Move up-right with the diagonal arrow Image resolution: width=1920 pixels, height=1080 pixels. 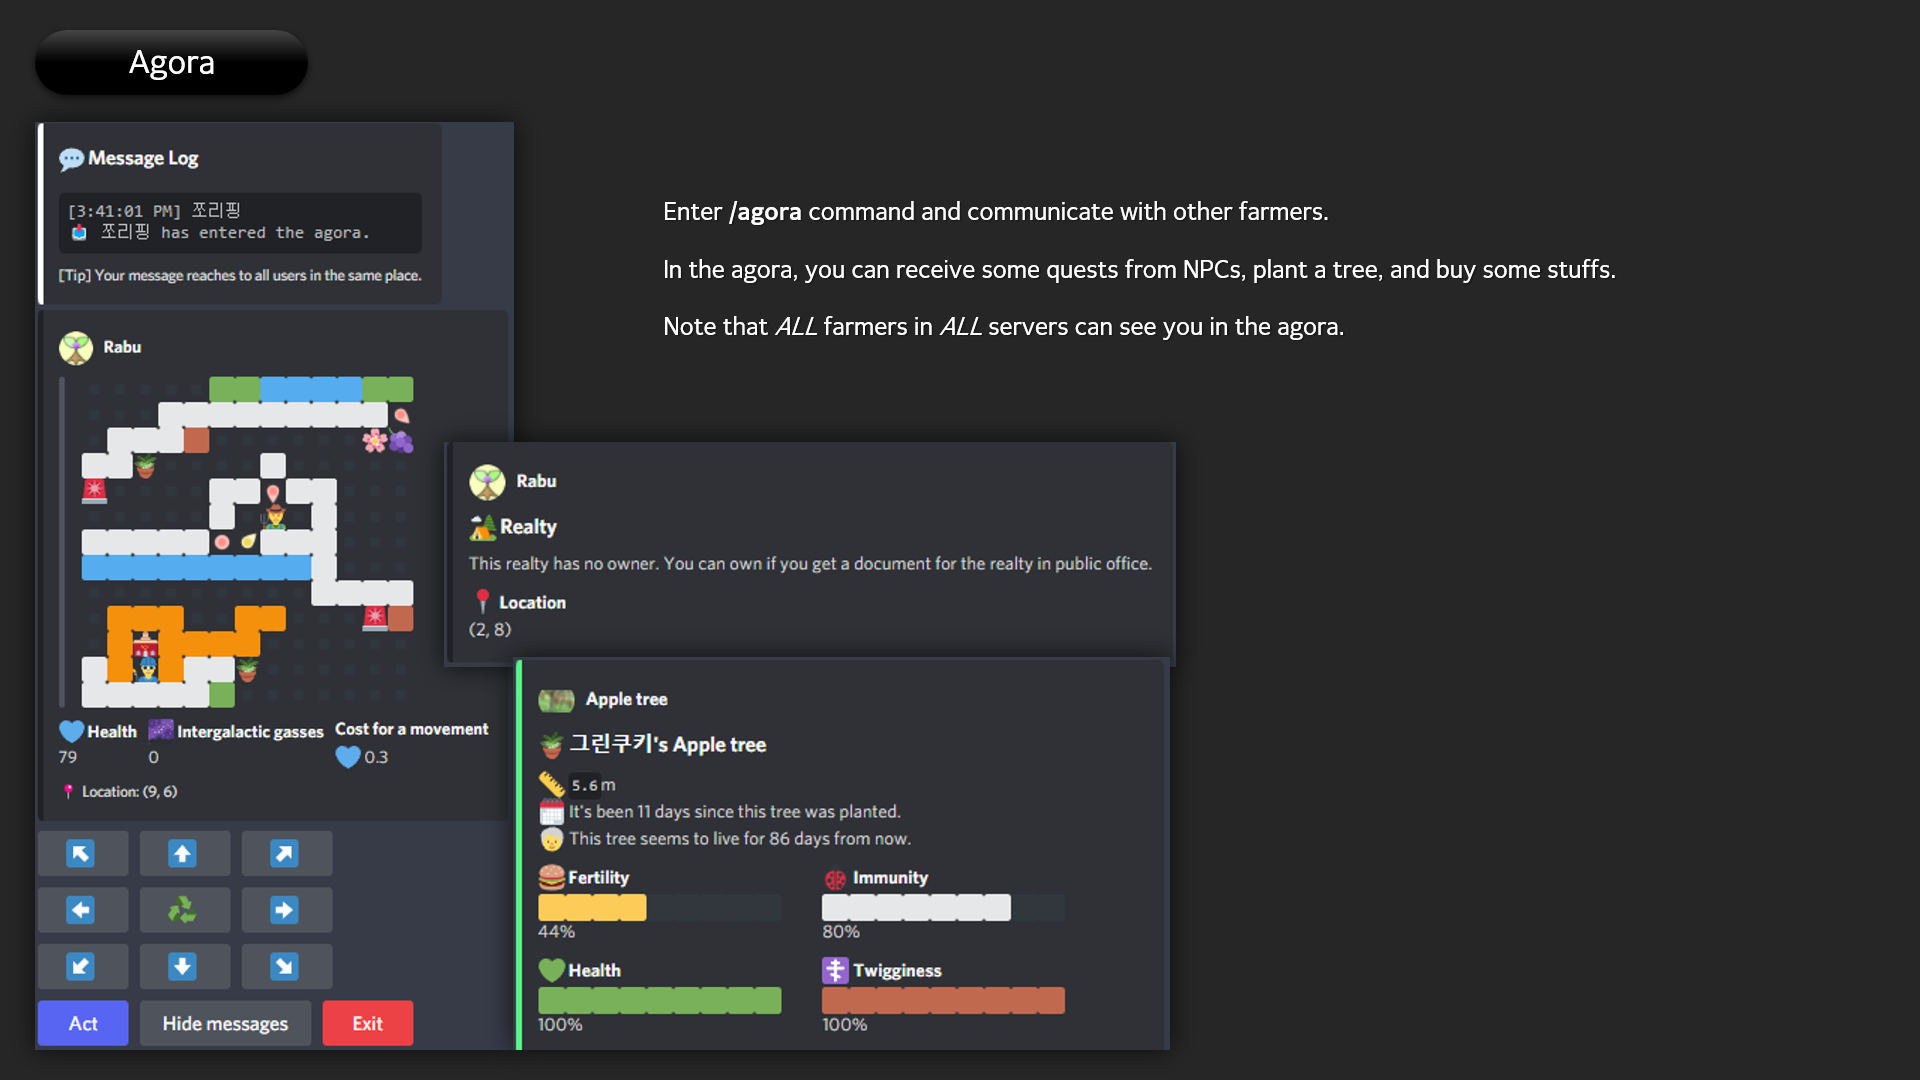pos(285,853)
